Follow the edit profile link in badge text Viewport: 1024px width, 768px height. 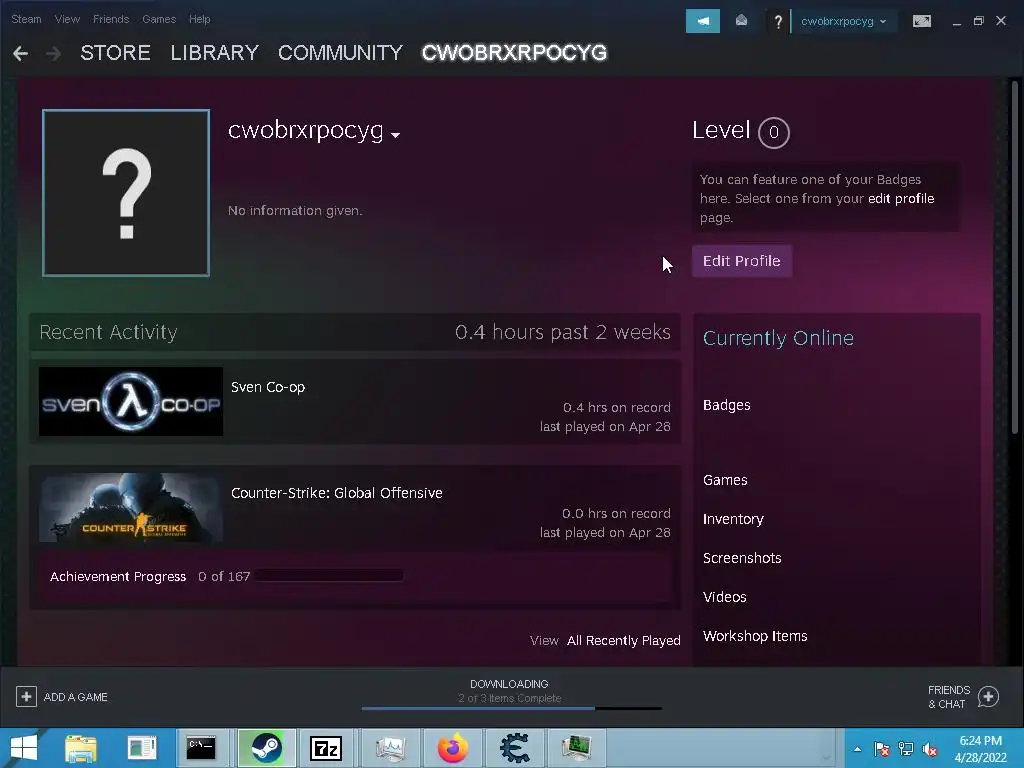click(x=901, y=199)
